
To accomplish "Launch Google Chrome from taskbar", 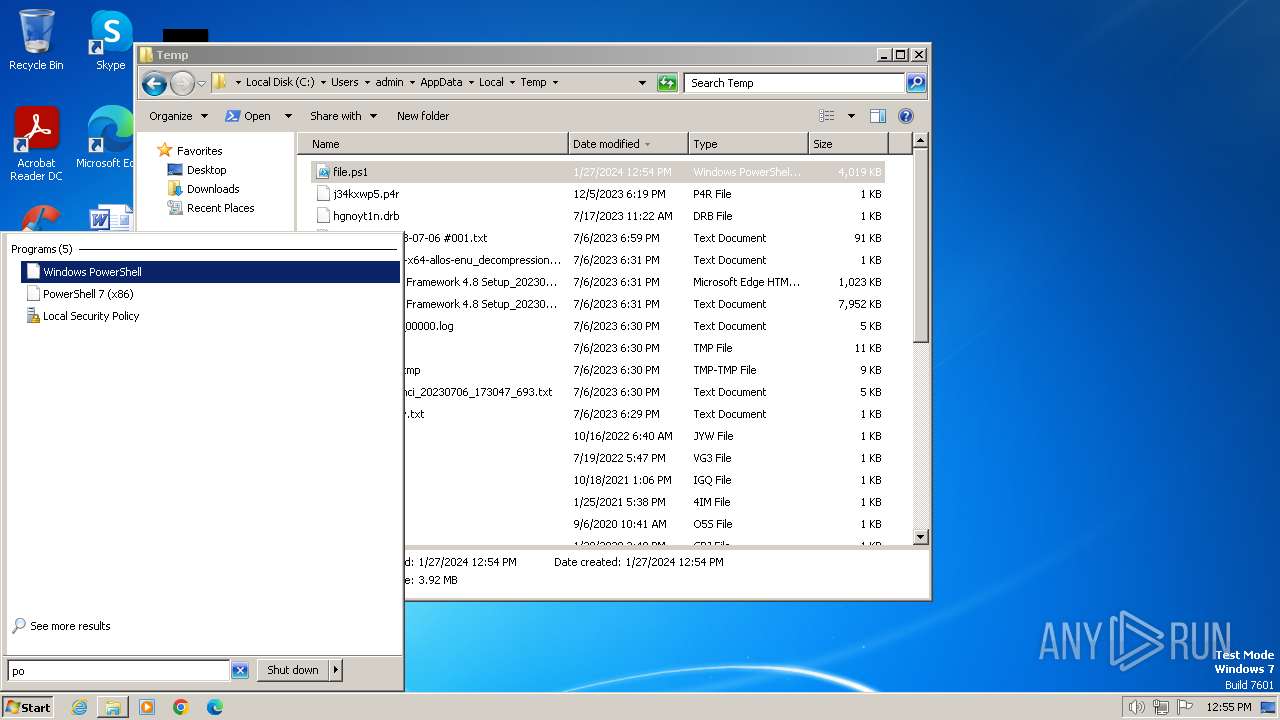I will (181, 707).
